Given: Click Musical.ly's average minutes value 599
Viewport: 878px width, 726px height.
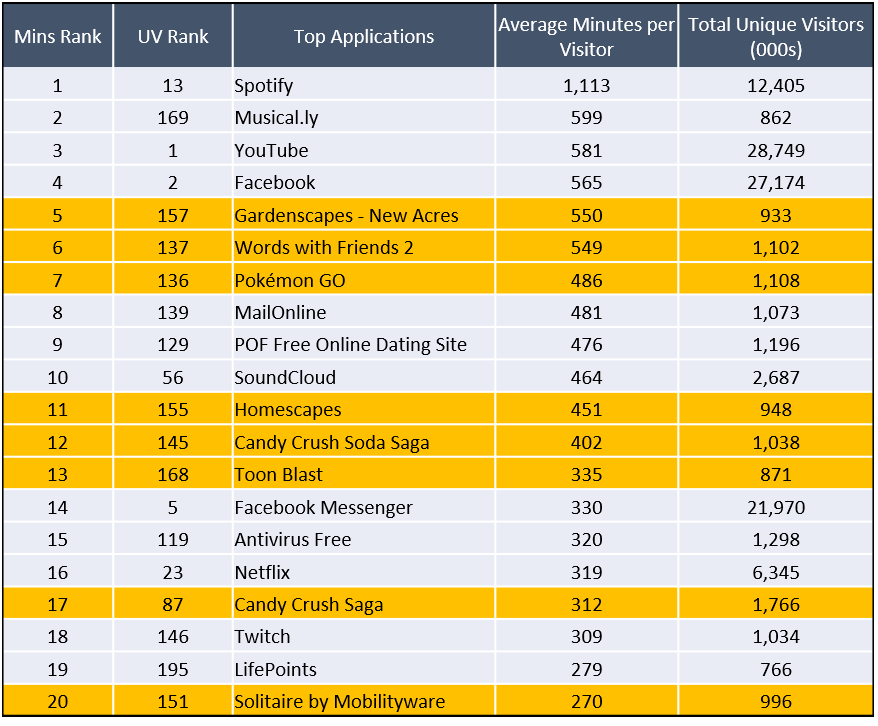Looking at the screenshot, I should point(586,118).
